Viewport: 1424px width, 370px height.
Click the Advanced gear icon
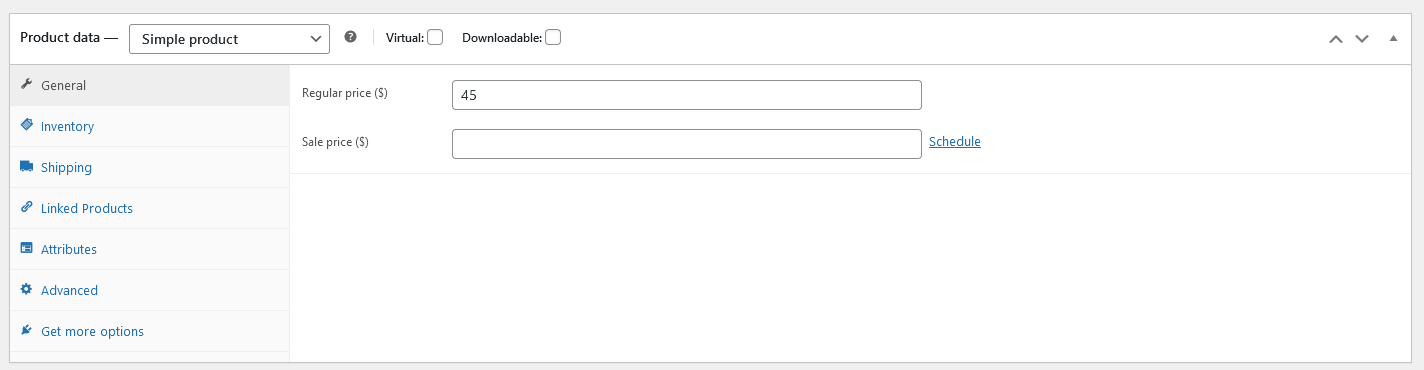point(27,290)
